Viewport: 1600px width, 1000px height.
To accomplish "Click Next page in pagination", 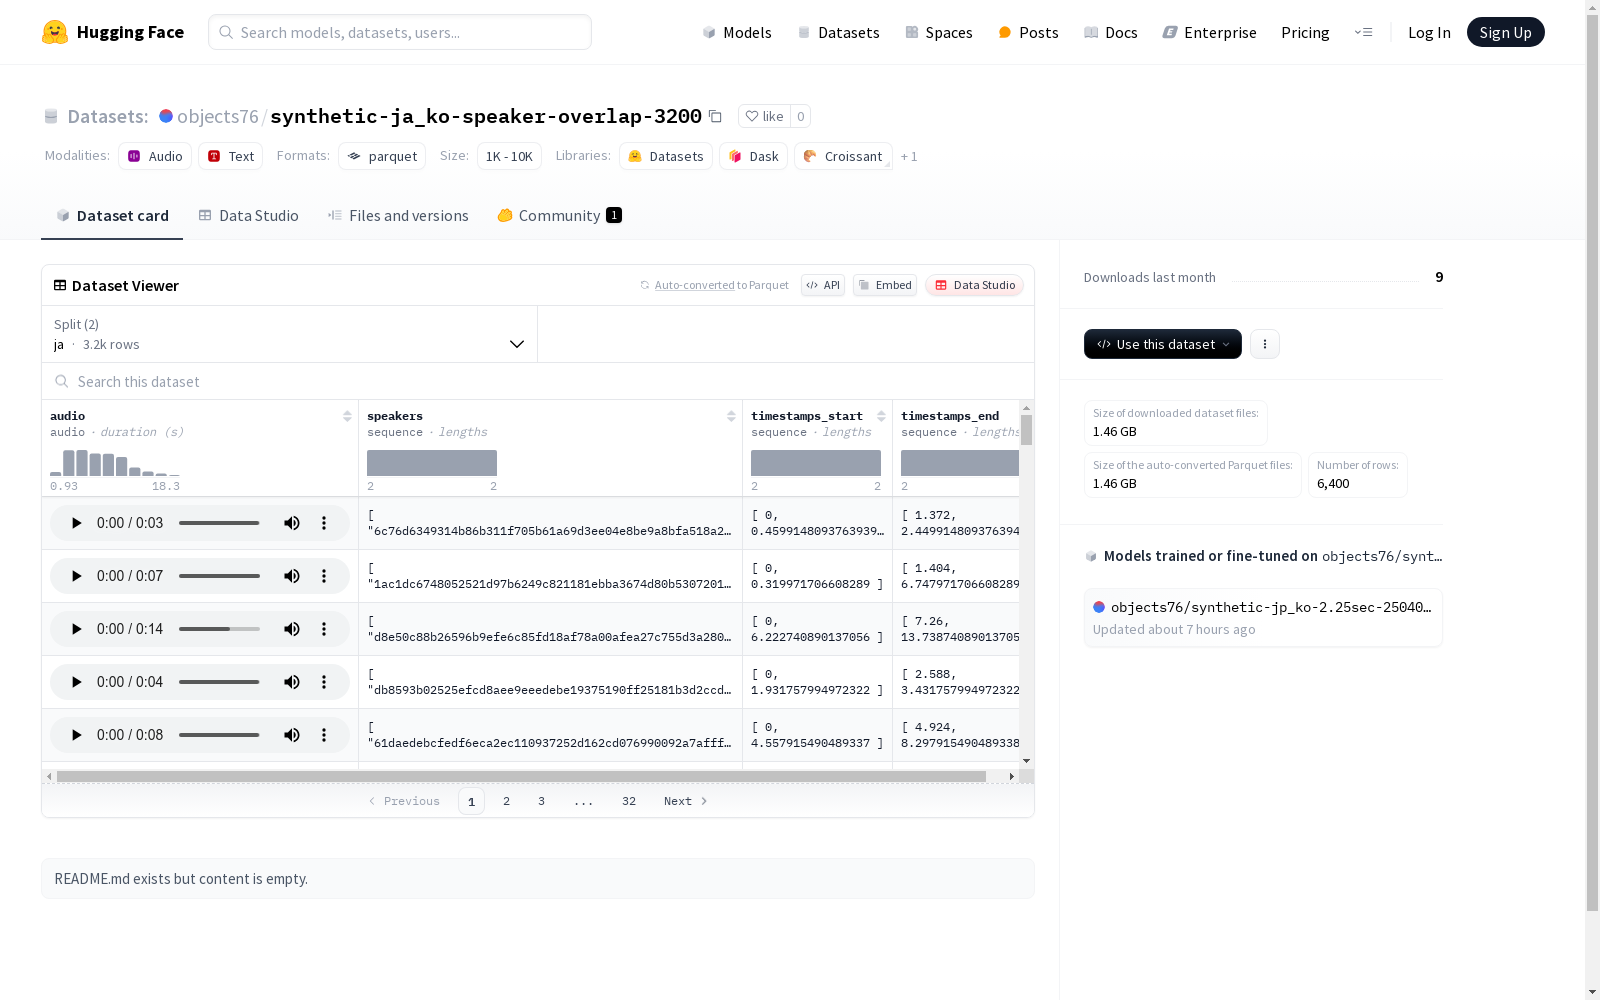I will 686,801.
